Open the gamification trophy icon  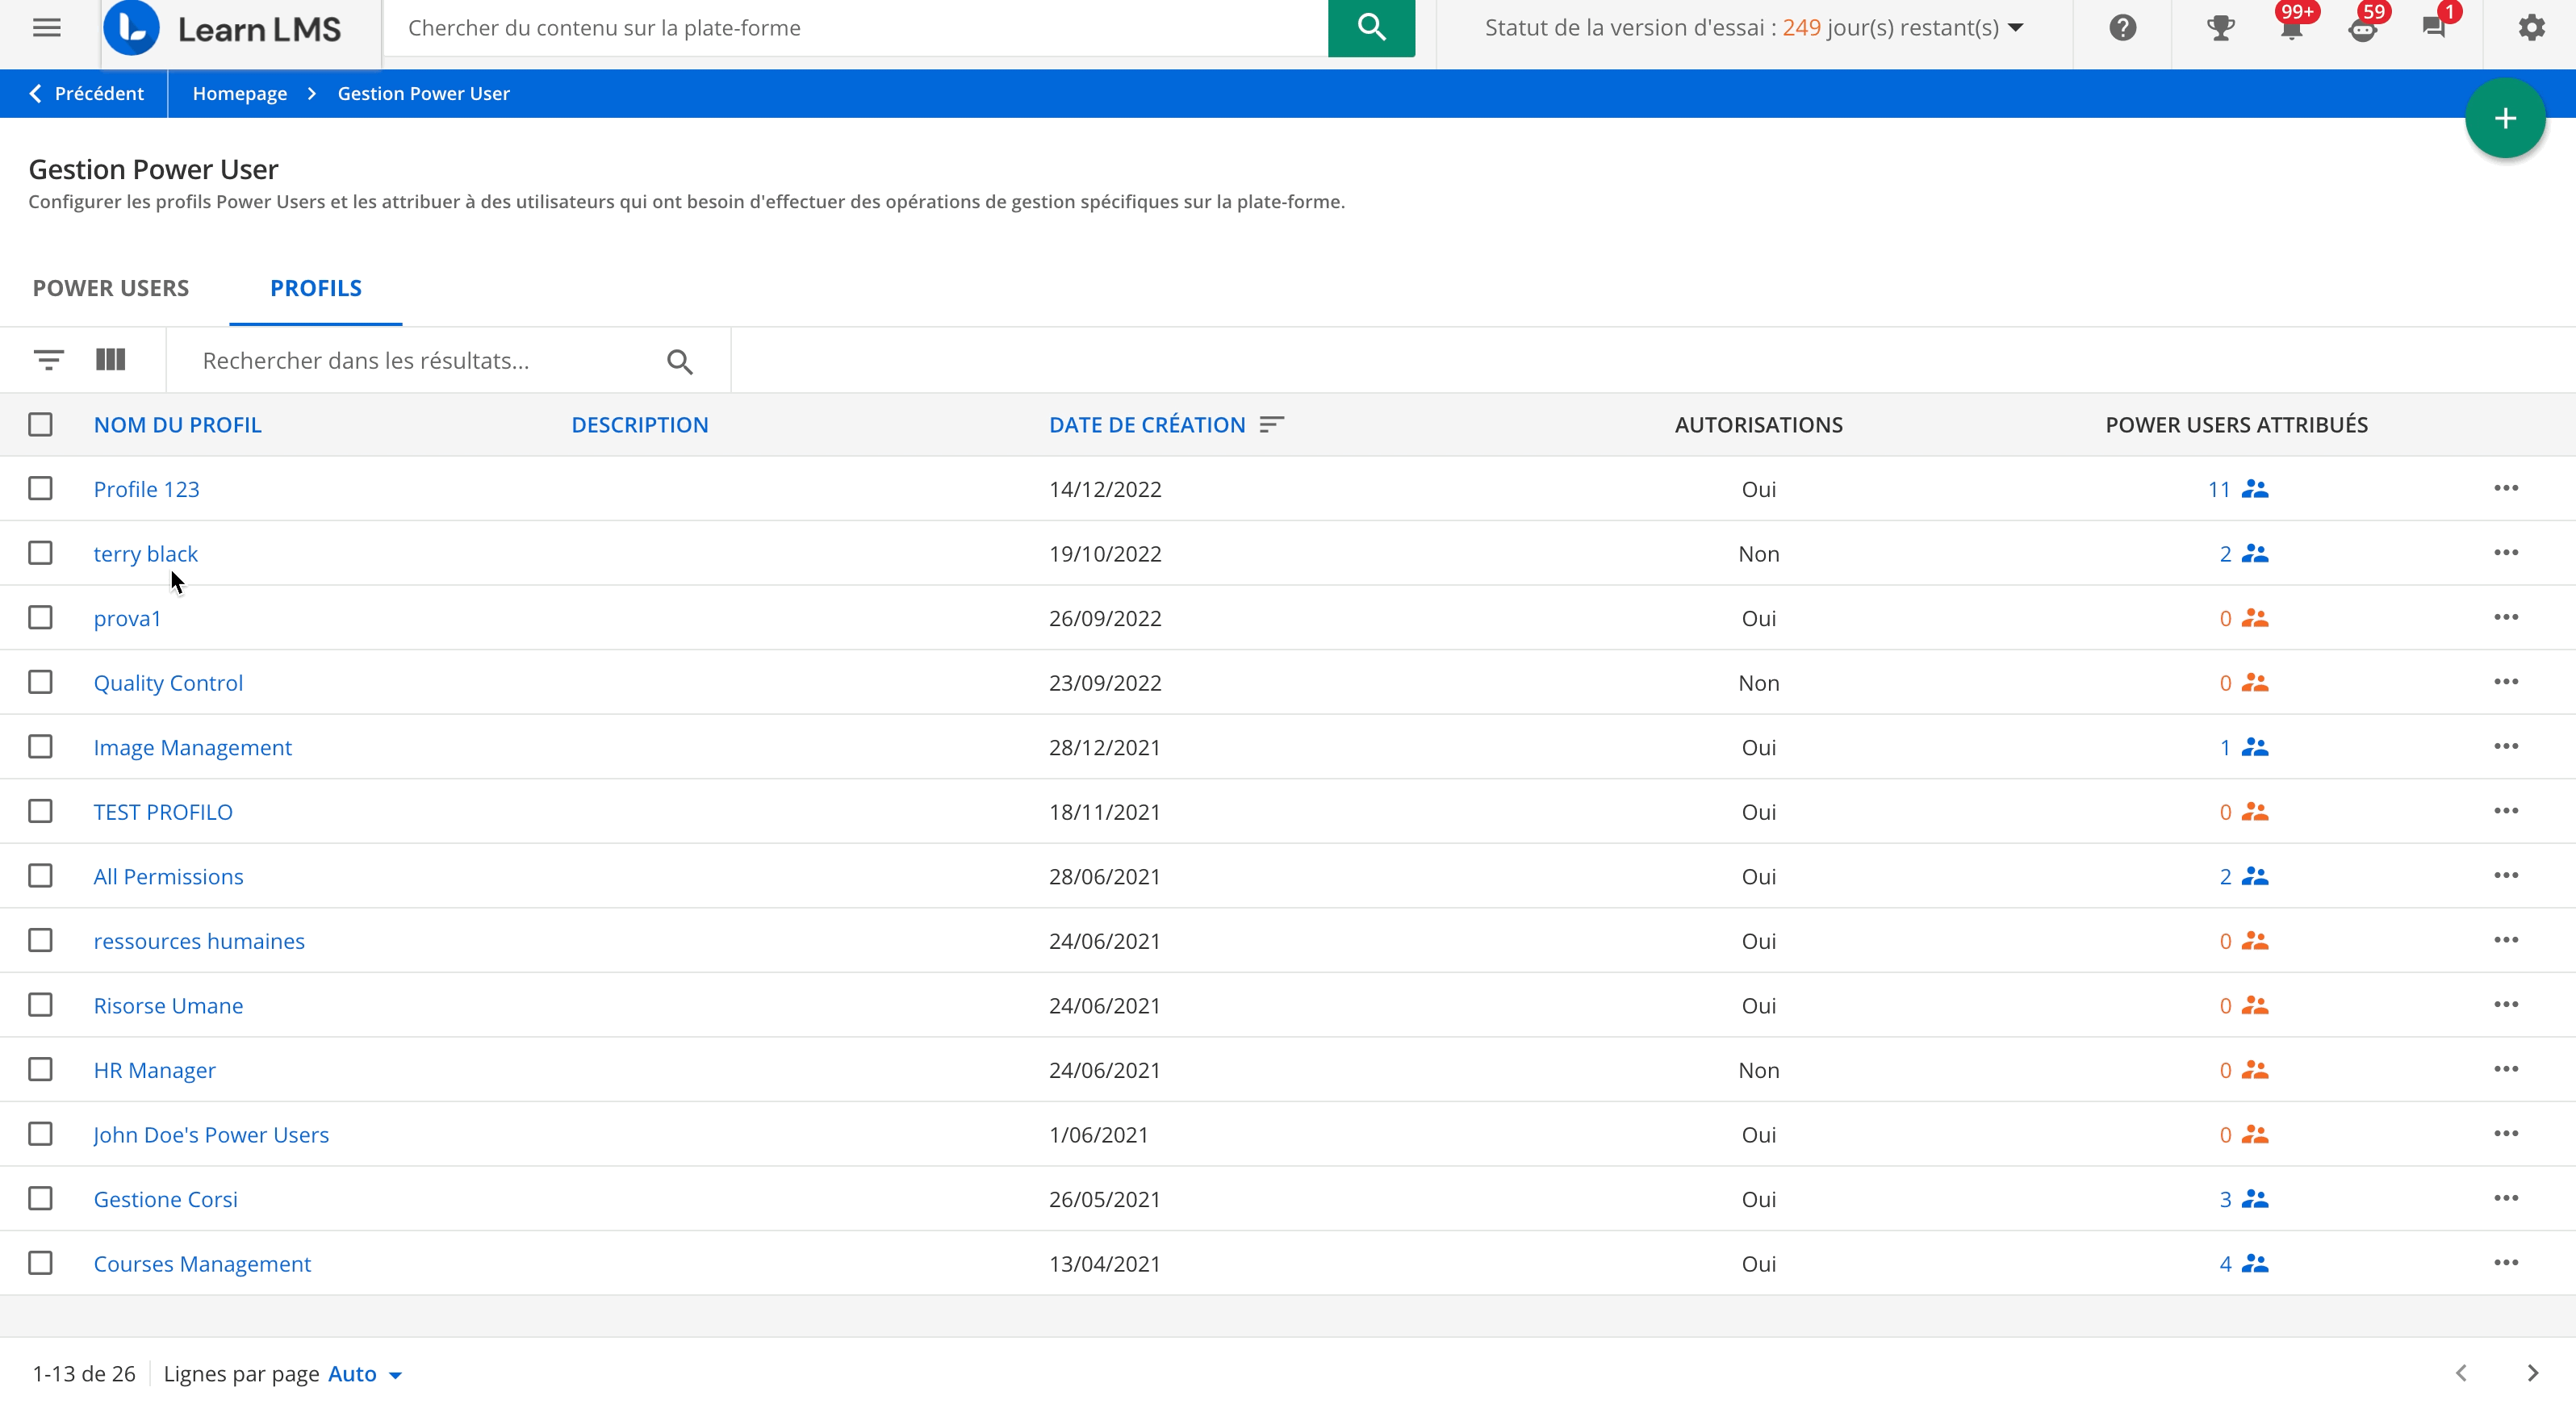pos(2220,28)
